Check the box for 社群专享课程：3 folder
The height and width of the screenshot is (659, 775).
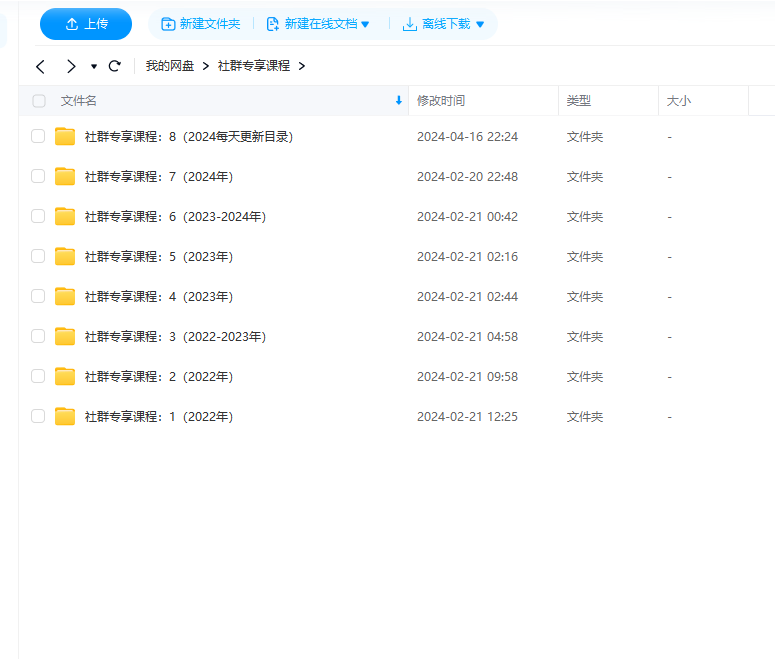[x=38, y=336]
